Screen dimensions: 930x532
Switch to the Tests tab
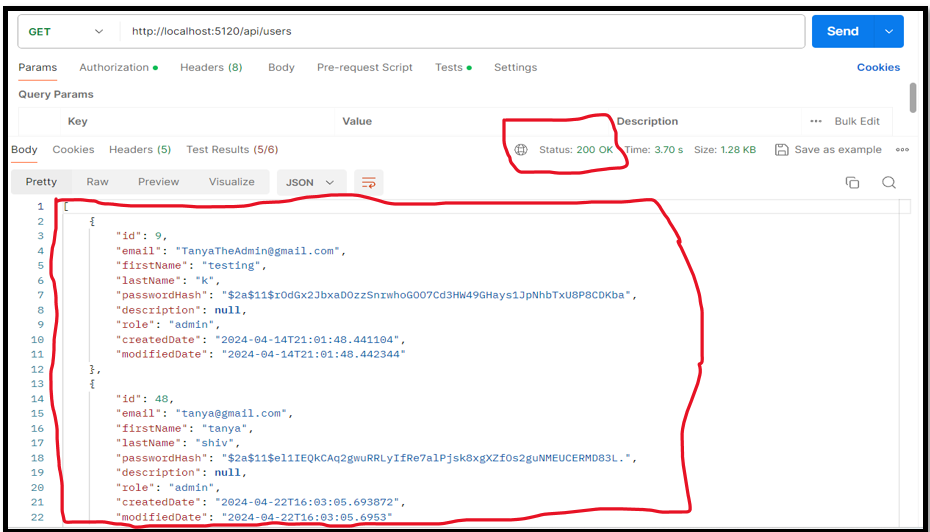point(453,68)
